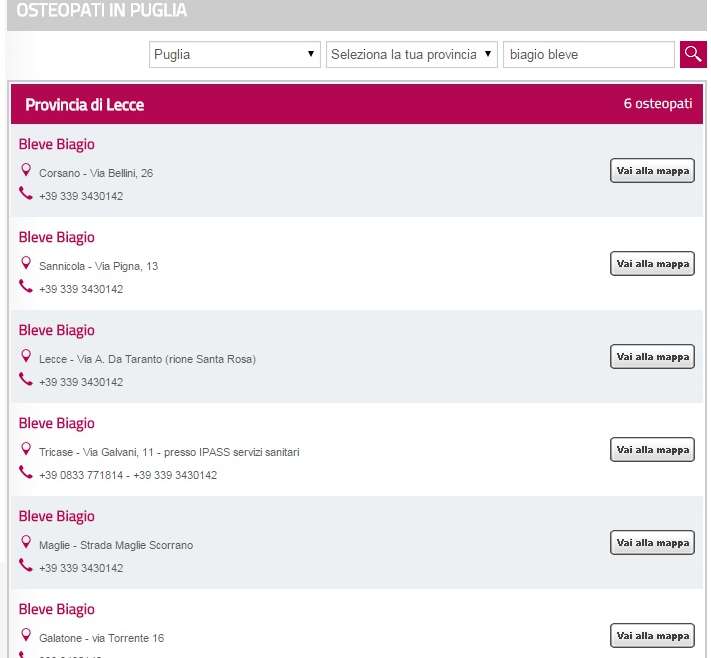Click location pin icon beside Corsano address
711x658 pixels.
pos(26,170)
